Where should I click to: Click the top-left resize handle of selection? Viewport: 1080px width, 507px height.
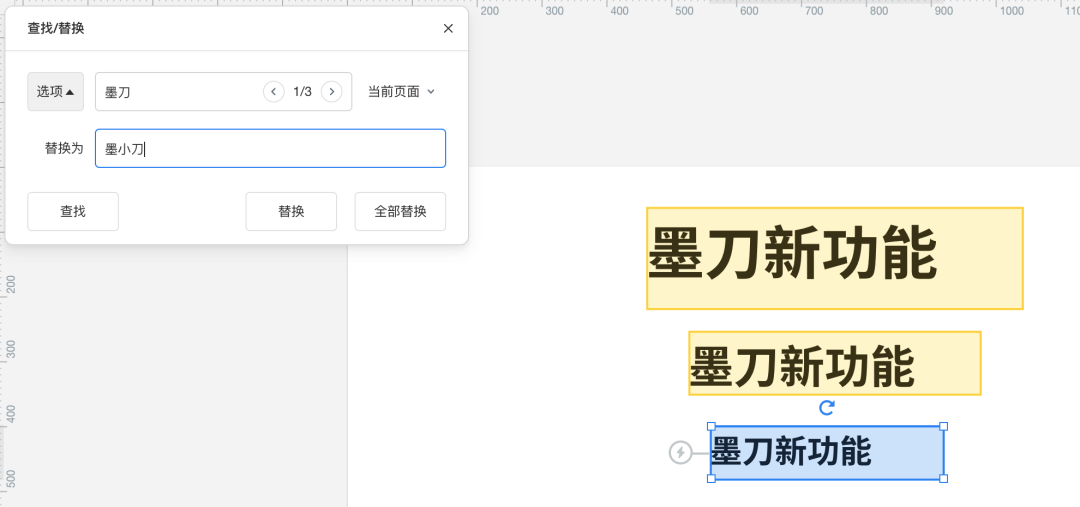[711, 426]
